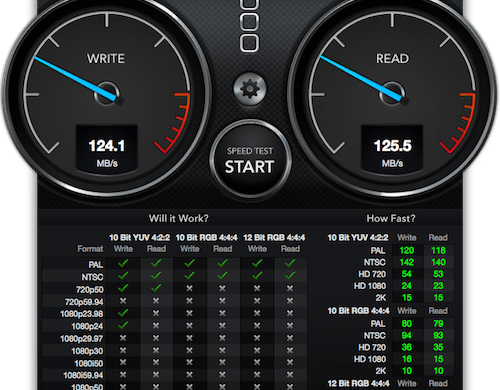
Task: Select the 1080p30 format row label
Action: [87, 351]
